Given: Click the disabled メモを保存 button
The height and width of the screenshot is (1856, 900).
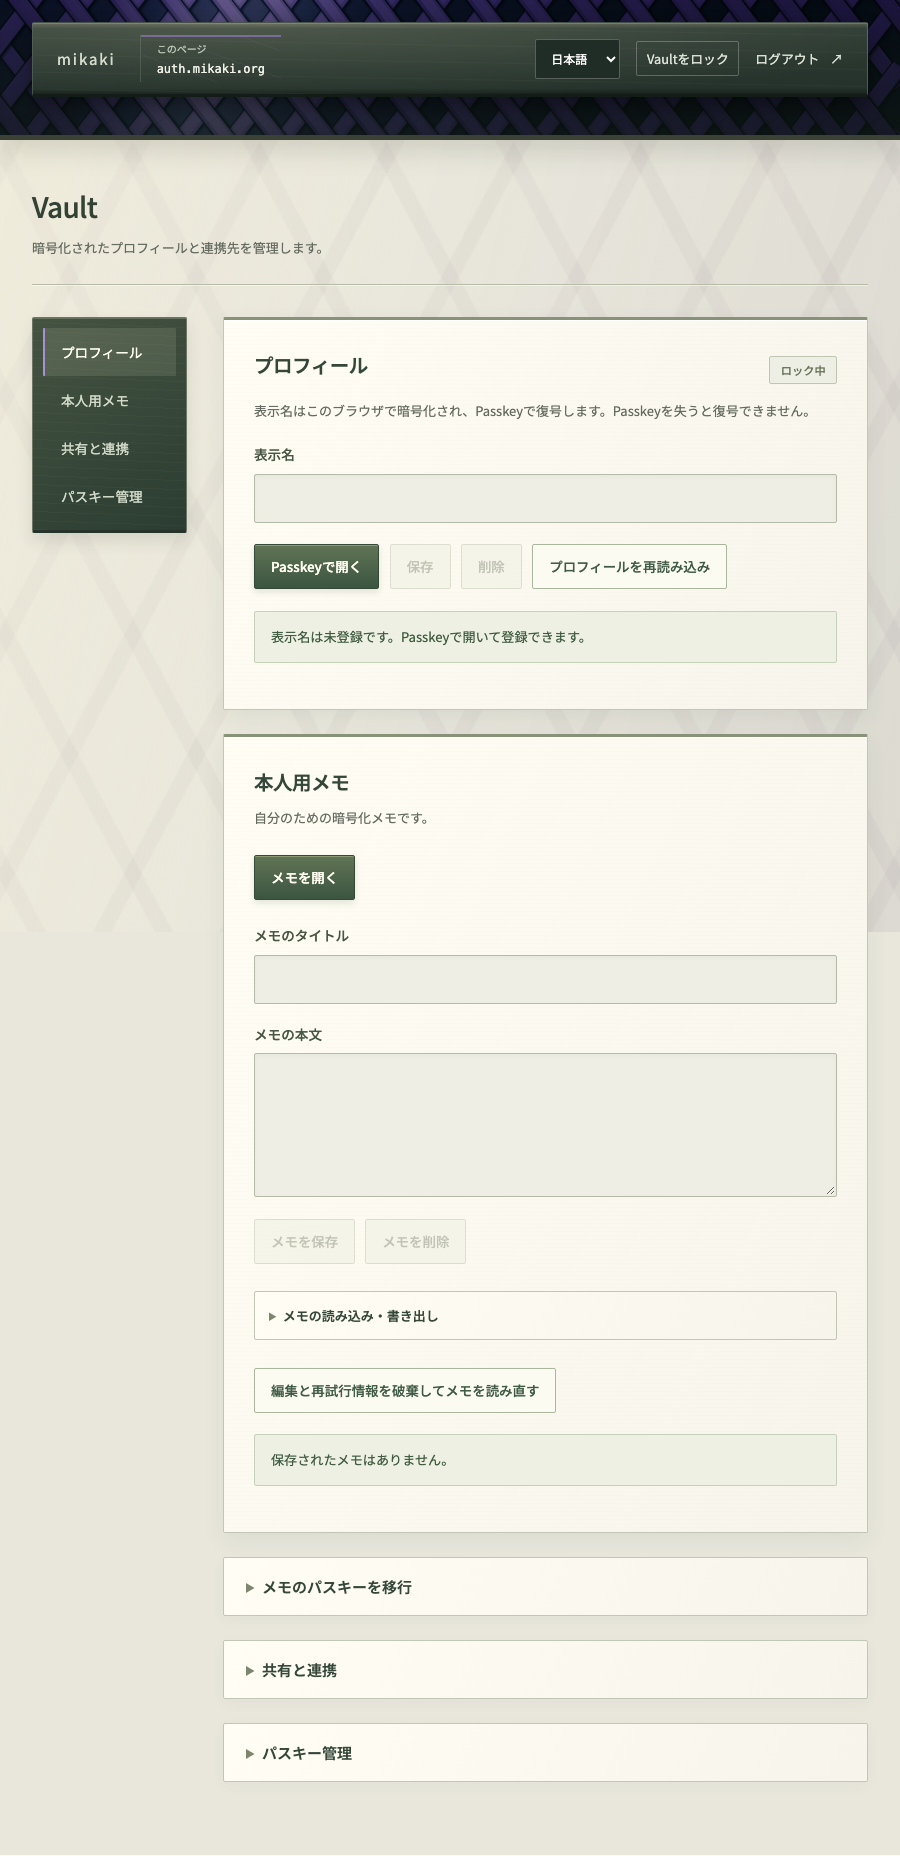Looking at the screenshot, I should click(304, 1241).
